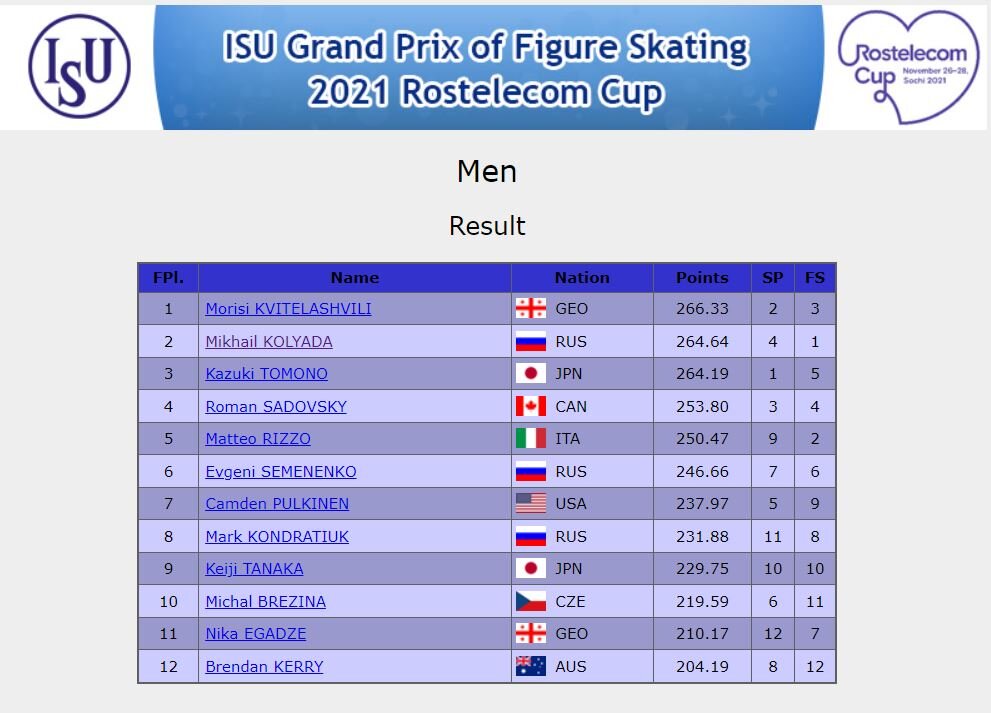The image size is (991, 713).
Task: View Evgeni SEMENENKO's details
Action: click(x=281, y=471)
